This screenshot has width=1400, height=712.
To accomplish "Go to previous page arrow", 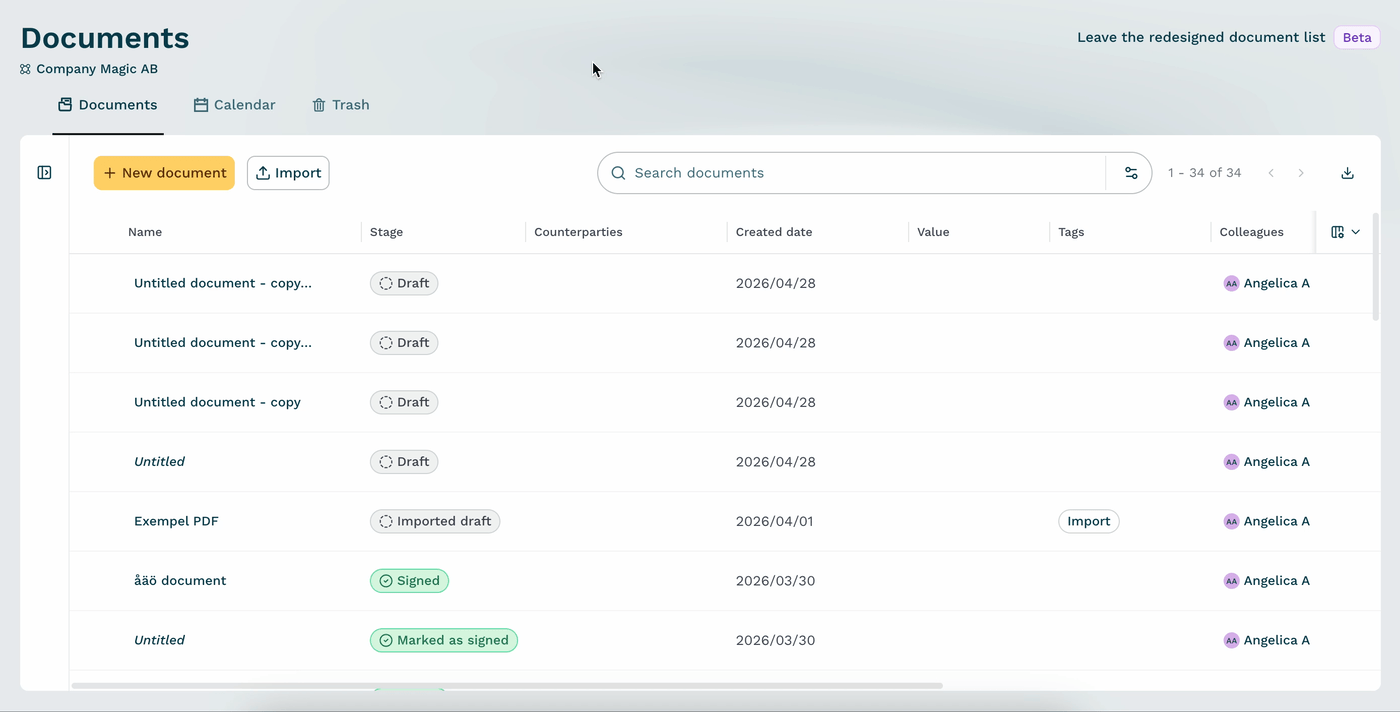I will 1271,173.
